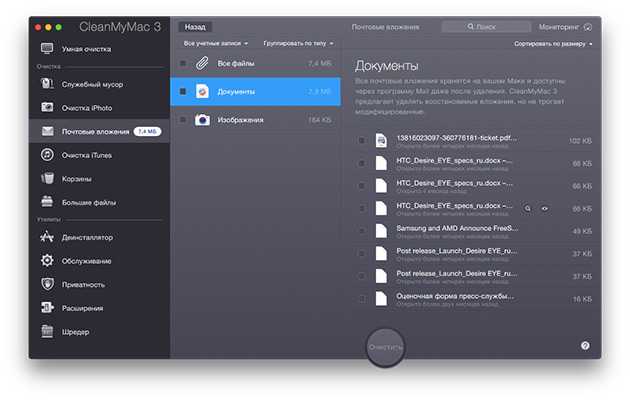Click magnifier icon on third HTC_Desire row

(528, 208)
